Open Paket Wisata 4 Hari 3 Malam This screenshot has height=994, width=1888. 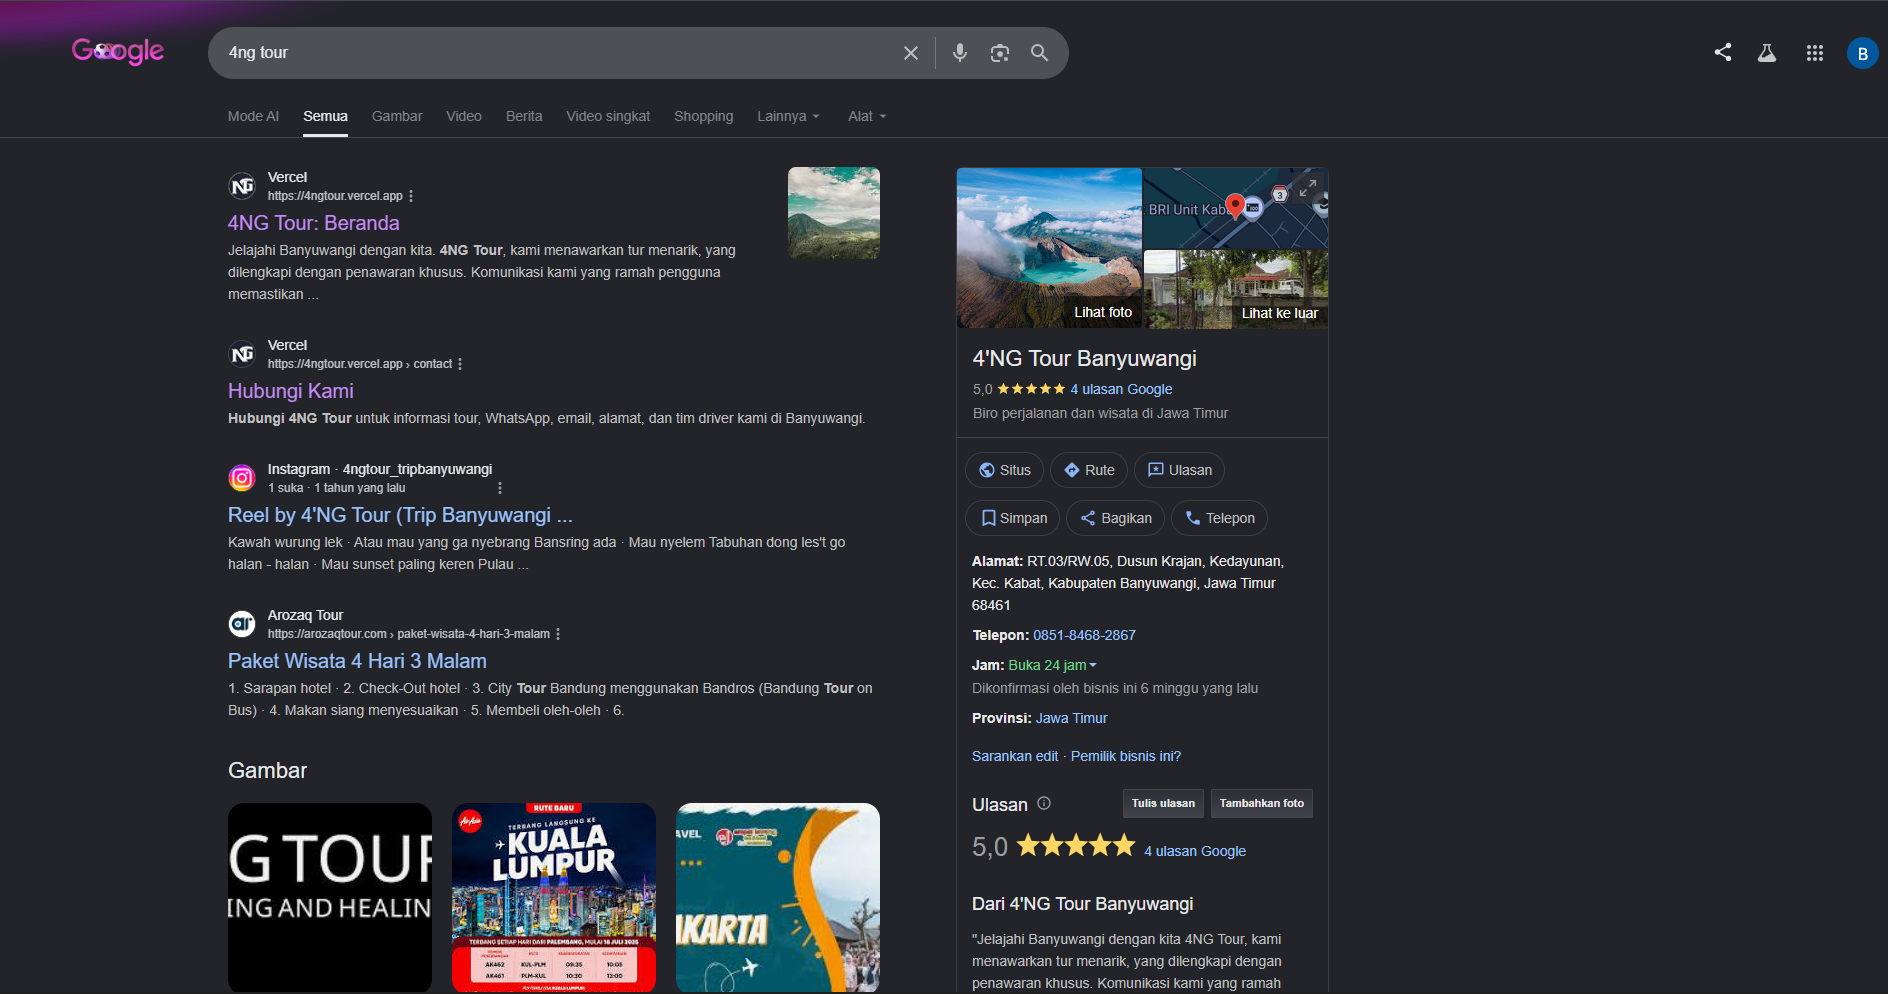357,661
